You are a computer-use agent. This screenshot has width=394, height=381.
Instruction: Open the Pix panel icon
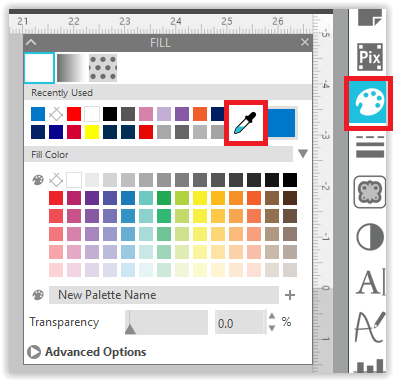point(370,57)
